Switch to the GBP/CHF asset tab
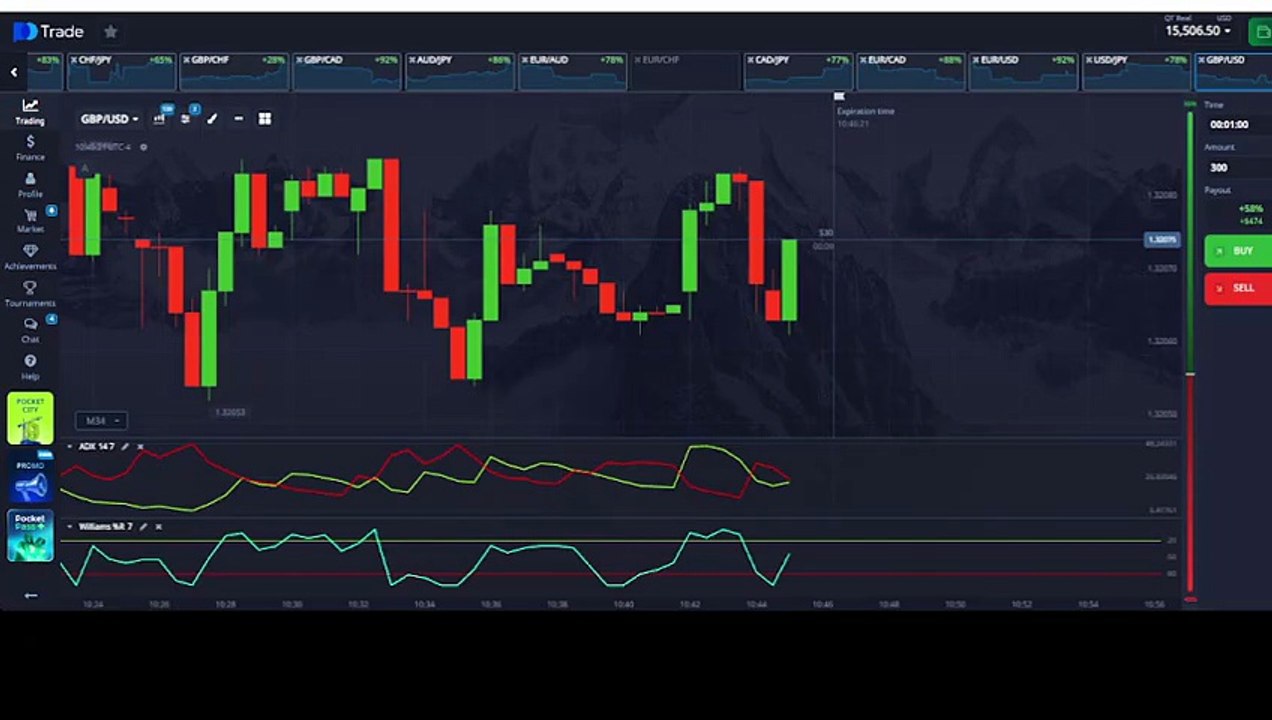 tap(234, 71)
